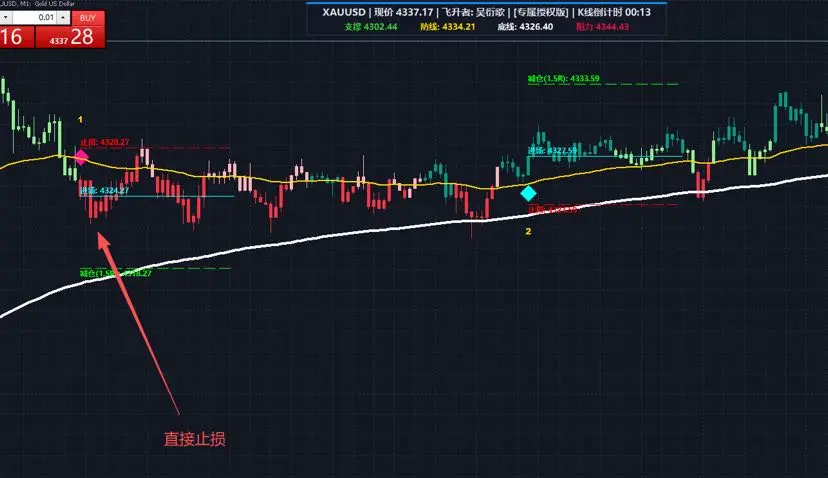Click the yellow signal number 2 label

(x=528, y=231)
